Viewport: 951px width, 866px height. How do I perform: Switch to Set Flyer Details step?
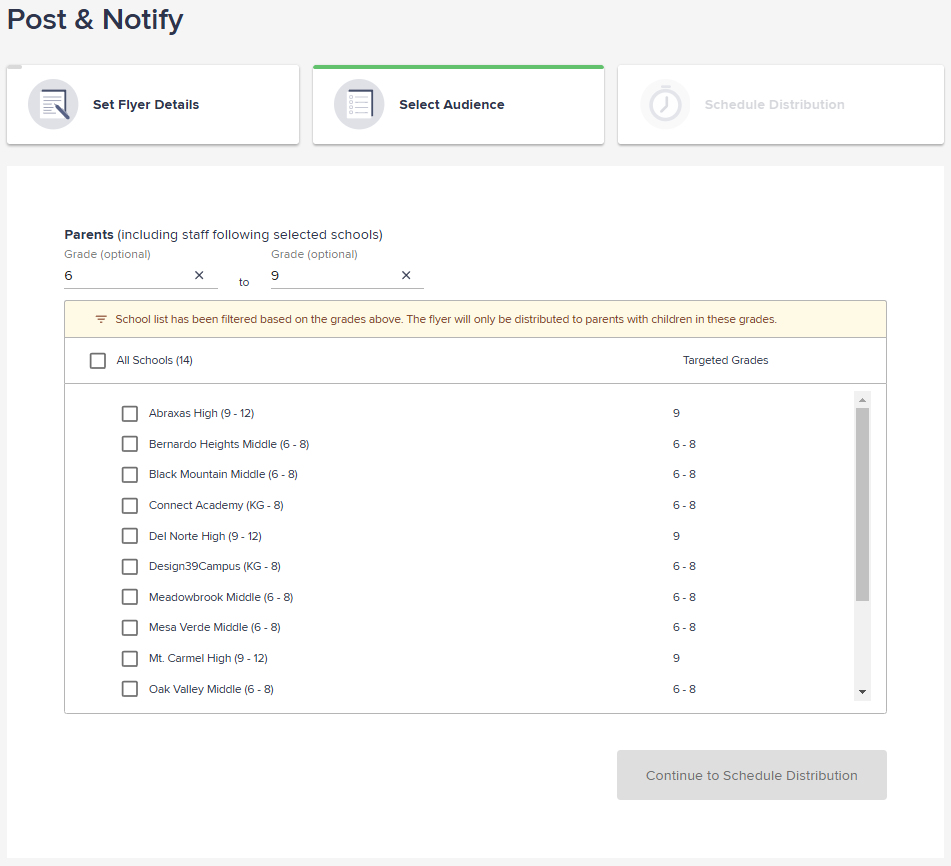pyautogui.click(x=153, y=105)
